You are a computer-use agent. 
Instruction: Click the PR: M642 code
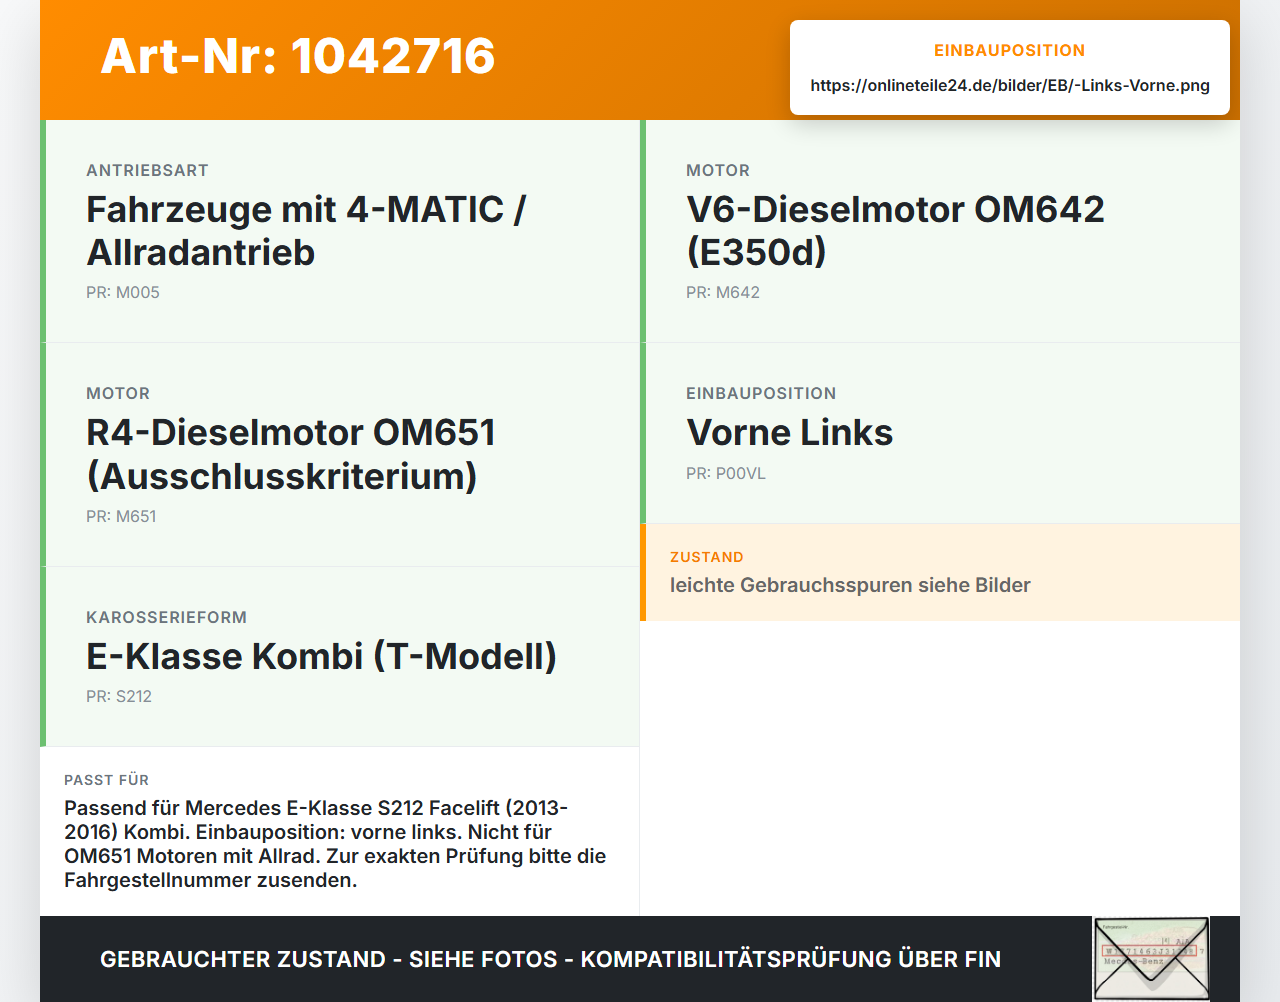tap(723, 292)
